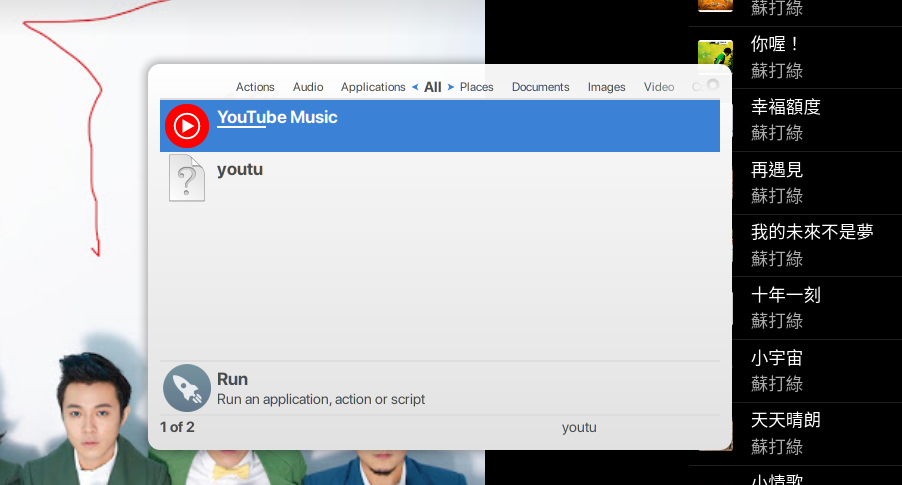Viewport: 902px width, 485px height.
Task: Open artist 蘇打綠 under 小宇宙
Action: point(777,384)
